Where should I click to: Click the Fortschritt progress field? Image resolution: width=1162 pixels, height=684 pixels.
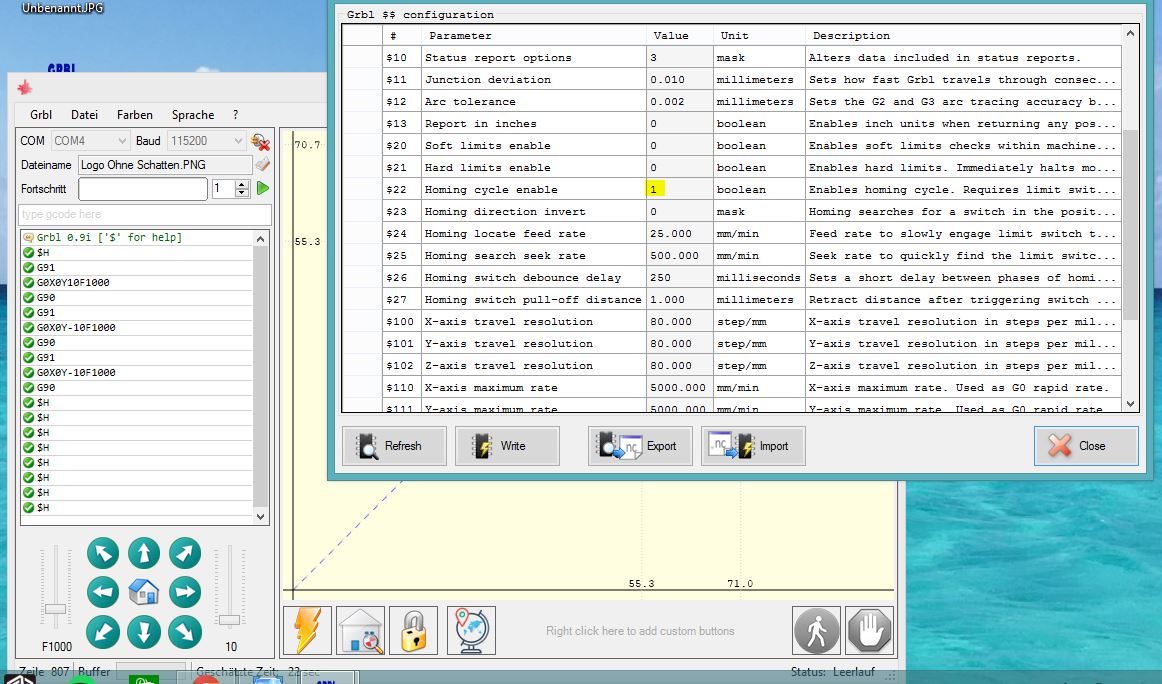(142, 189)
